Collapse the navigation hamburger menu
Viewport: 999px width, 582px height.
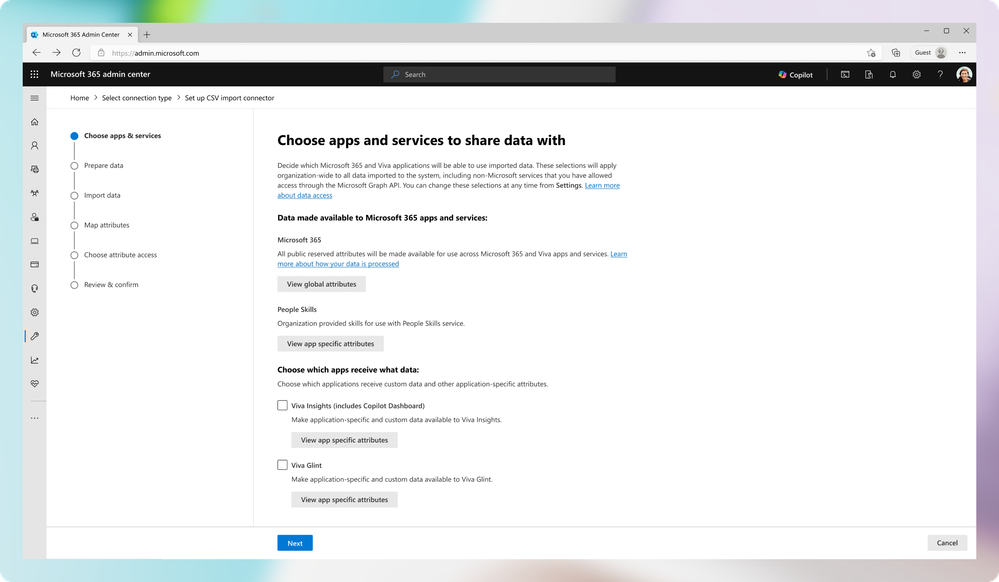coord(34,98)
